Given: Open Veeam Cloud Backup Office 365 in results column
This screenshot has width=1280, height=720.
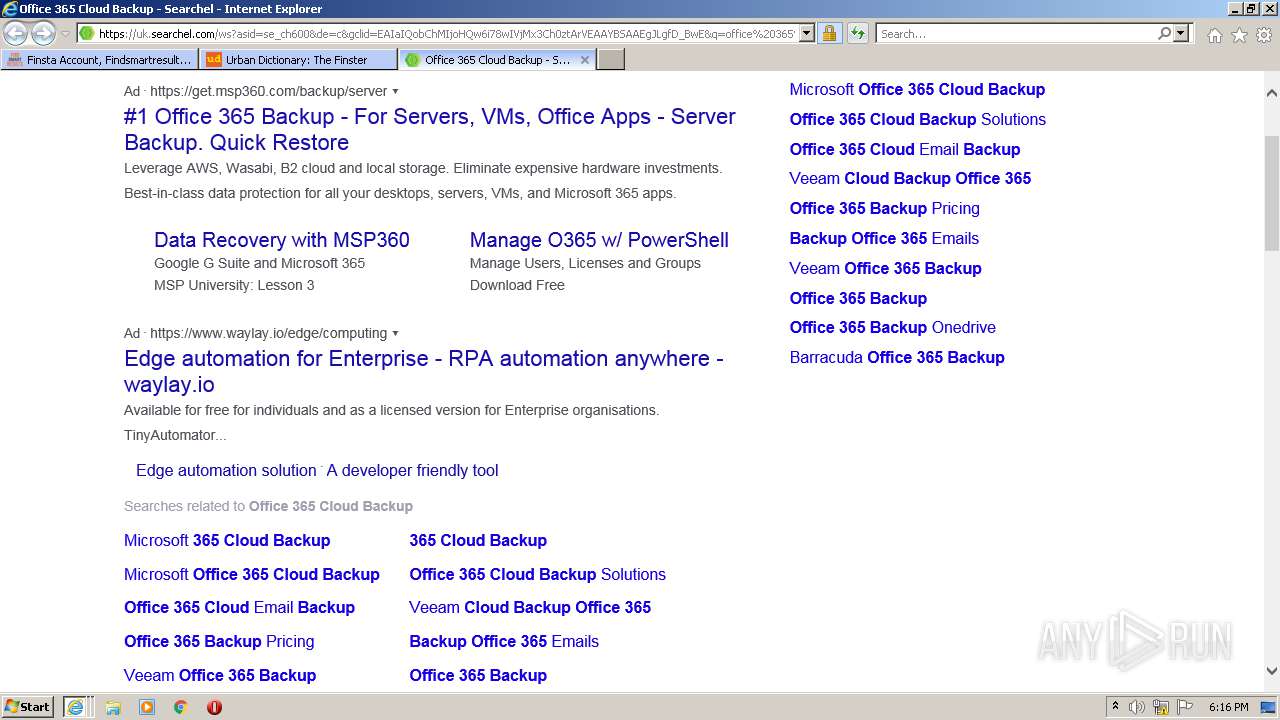Looking at the screenshot, I should click(x=530, y=607).
